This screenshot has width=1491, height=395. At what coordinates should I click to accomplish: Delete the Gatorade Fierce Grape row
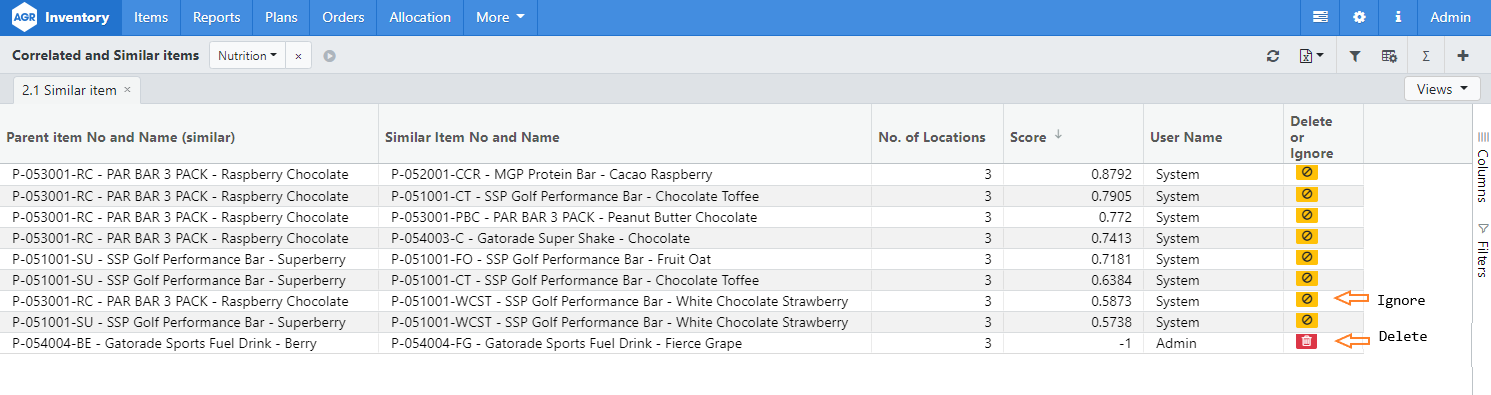click(x=1306, y=342)
